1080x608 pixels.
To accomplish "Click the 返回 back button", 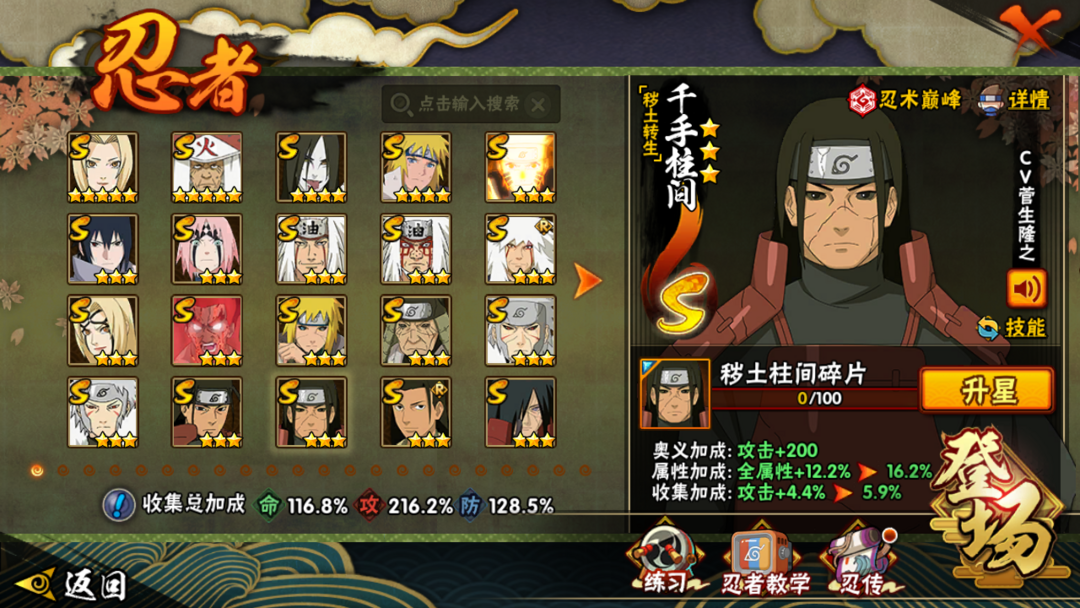I will click(72, 584).
